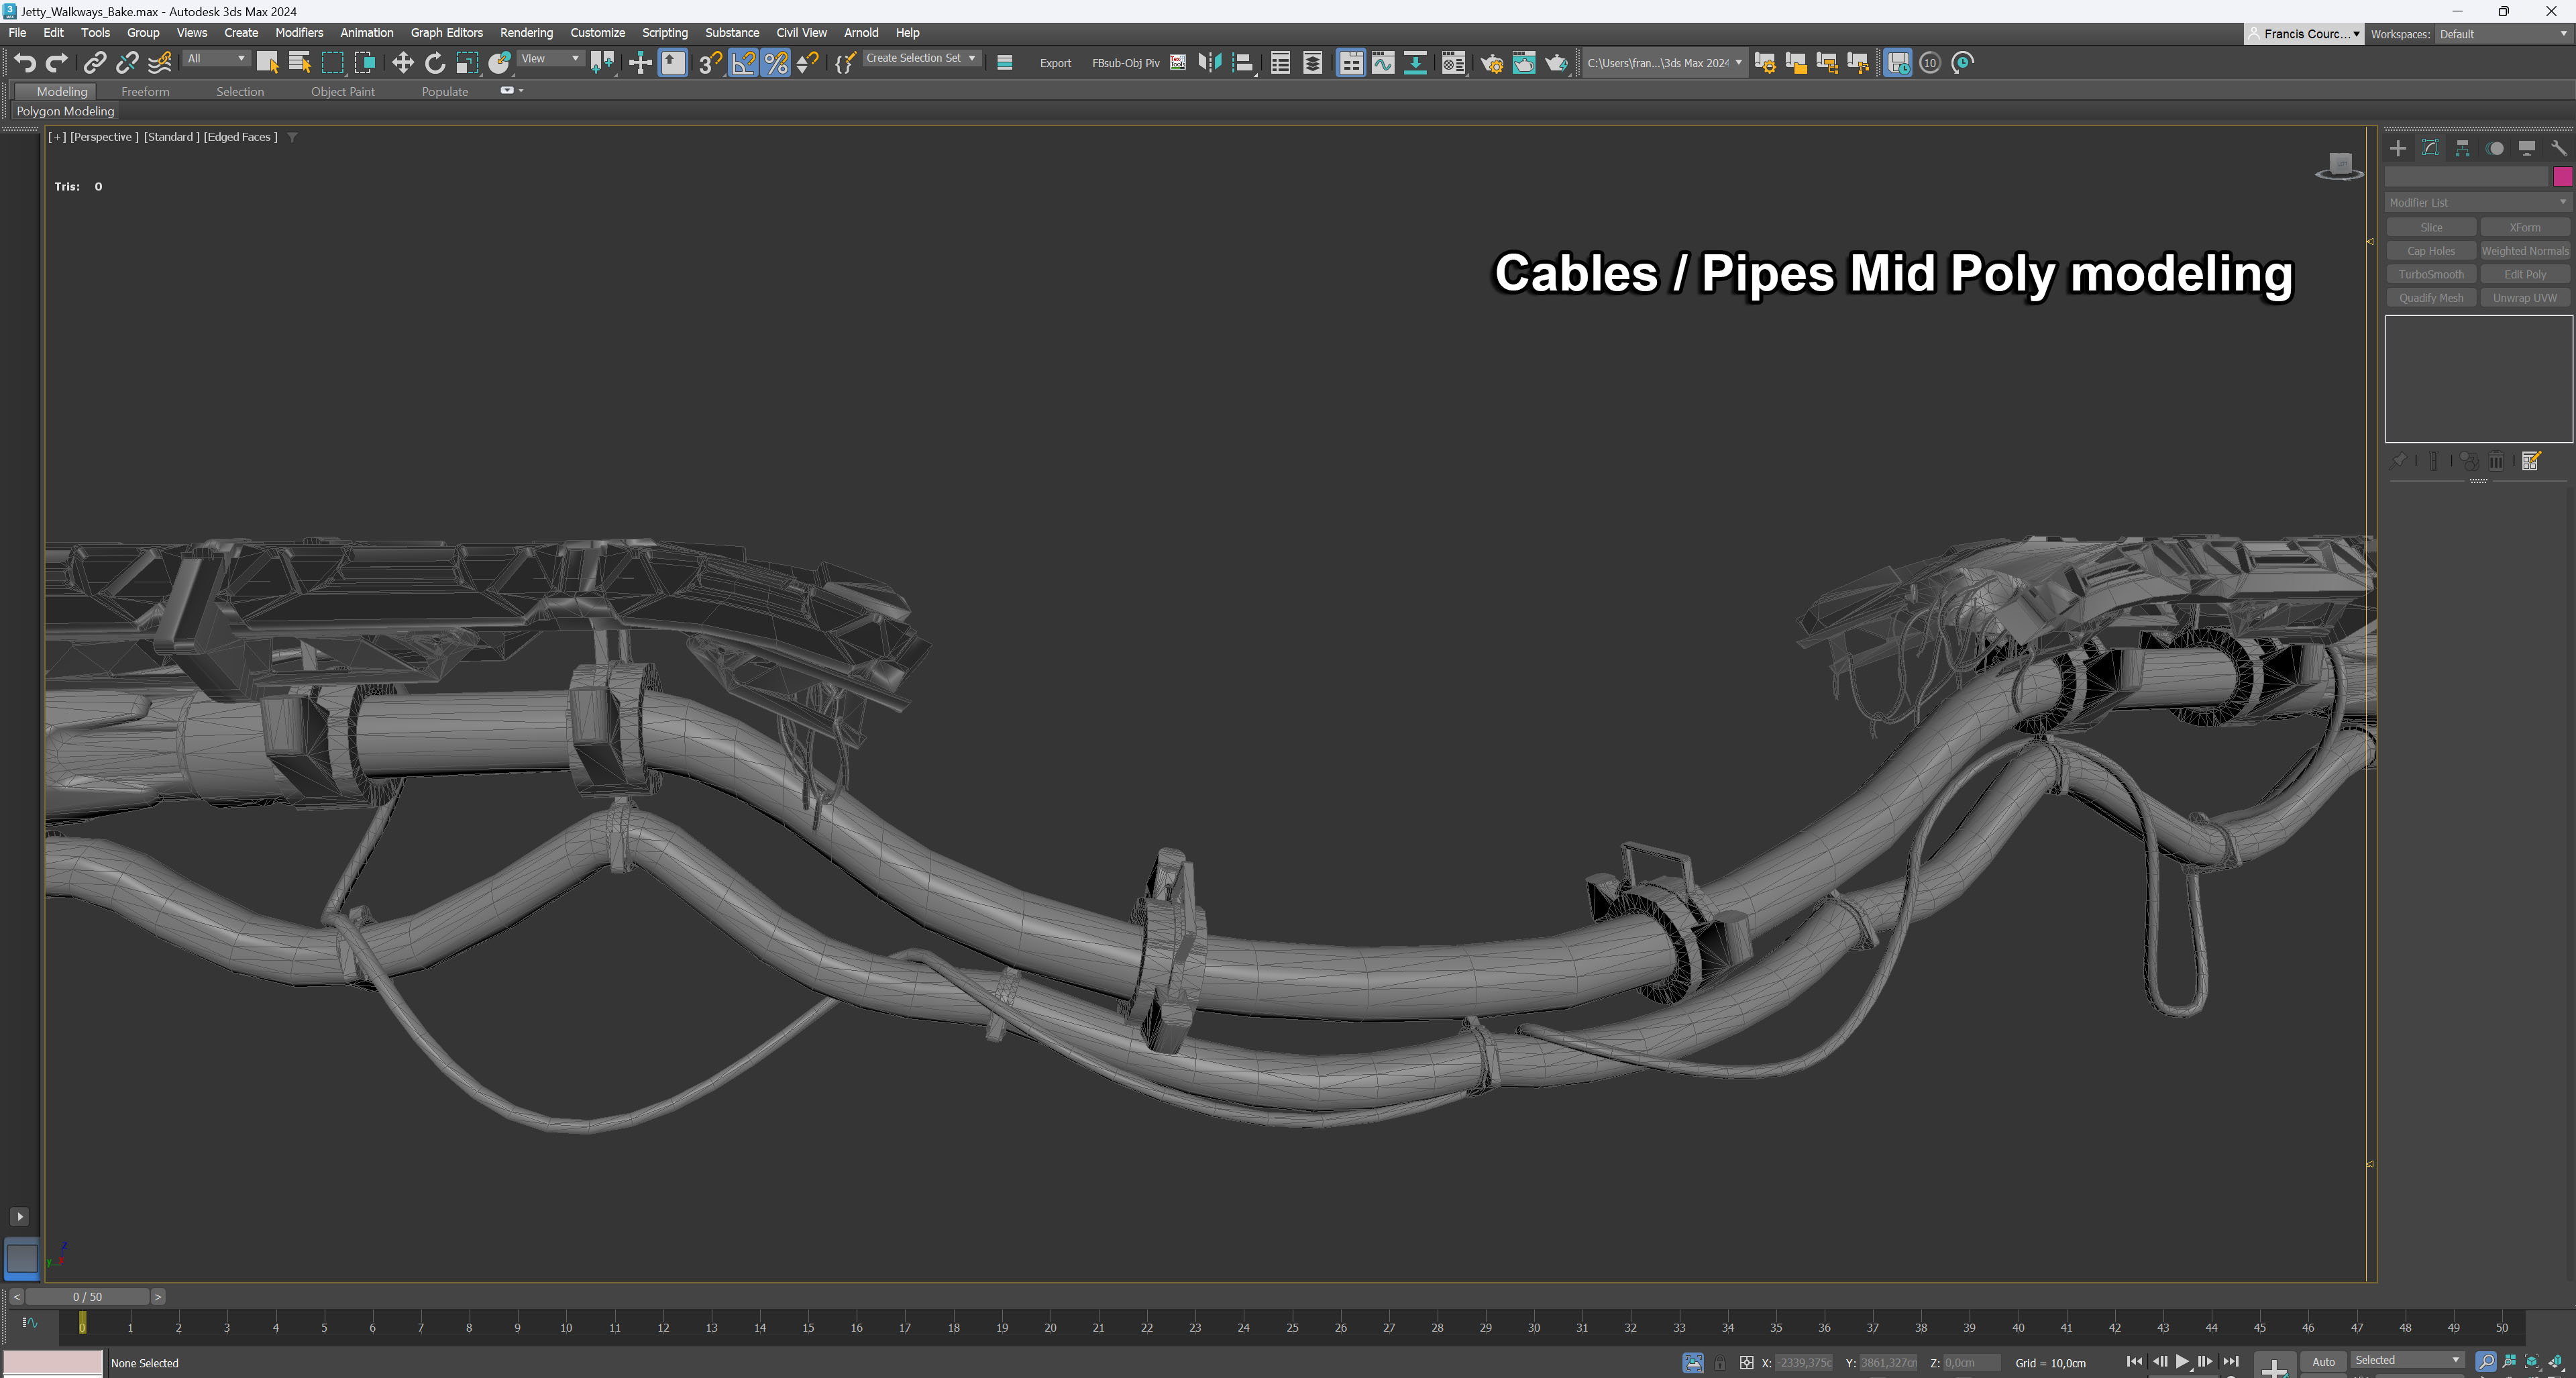Expand the Create Selection Set dropdown
The height and width of the screenshot is (1378, 2576).
971,58
